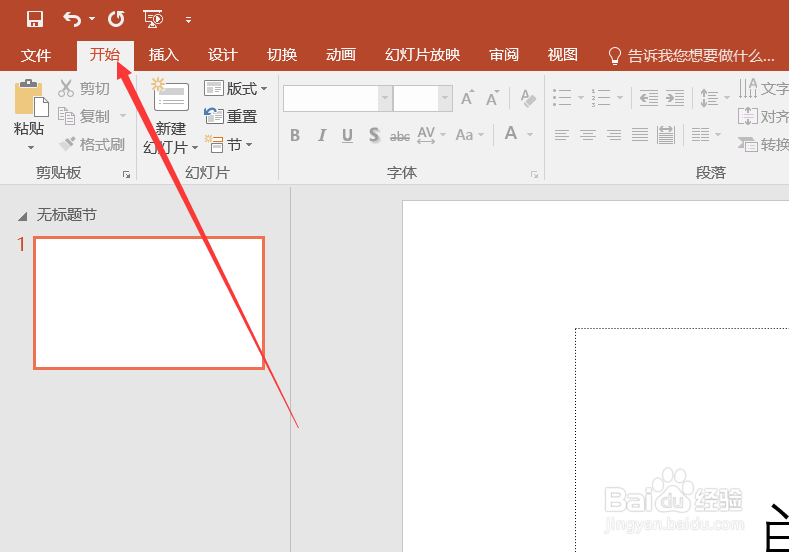789x552 pixels.
Task: Open the 文件 menu tab
Action: coord(36,55)
